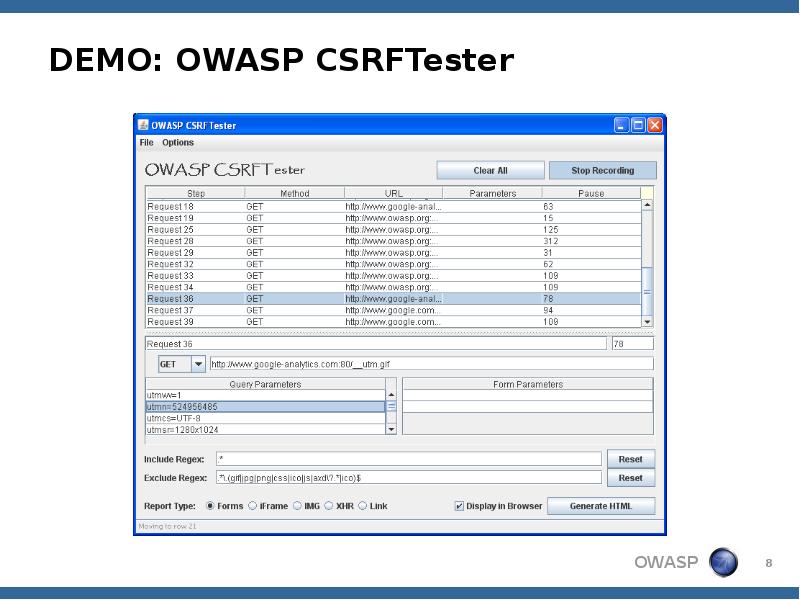The image size is (800, 600).
Task: Click scroll down arrow in requests table
Action: 646,322
